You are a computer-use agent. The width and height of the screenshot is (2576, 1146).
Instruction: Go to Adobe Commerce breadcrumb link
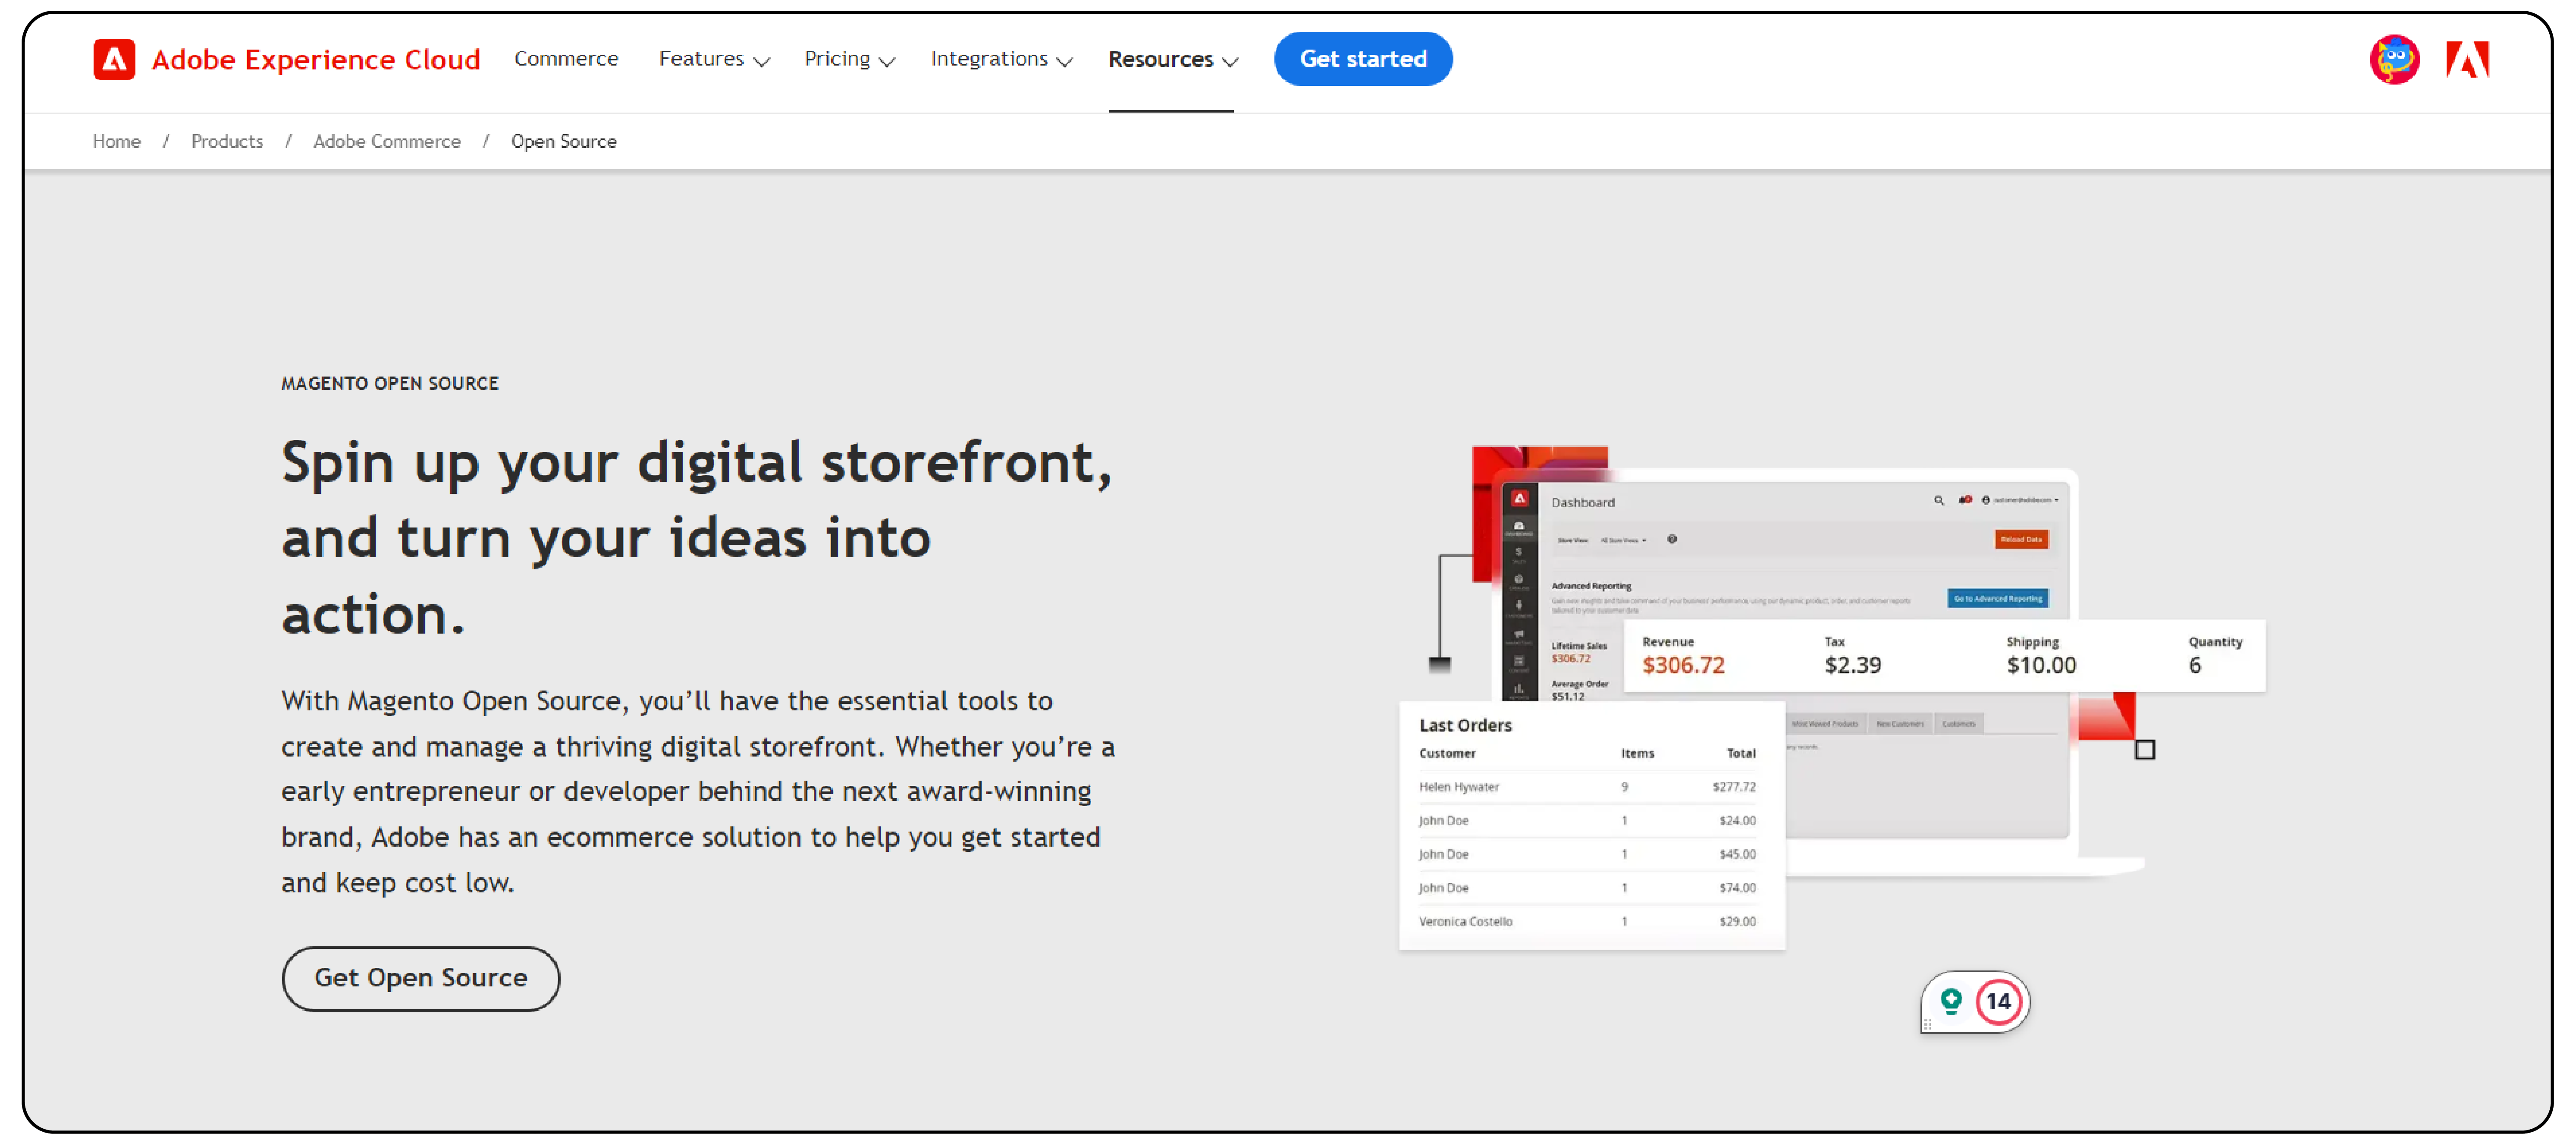pos(387,142)
